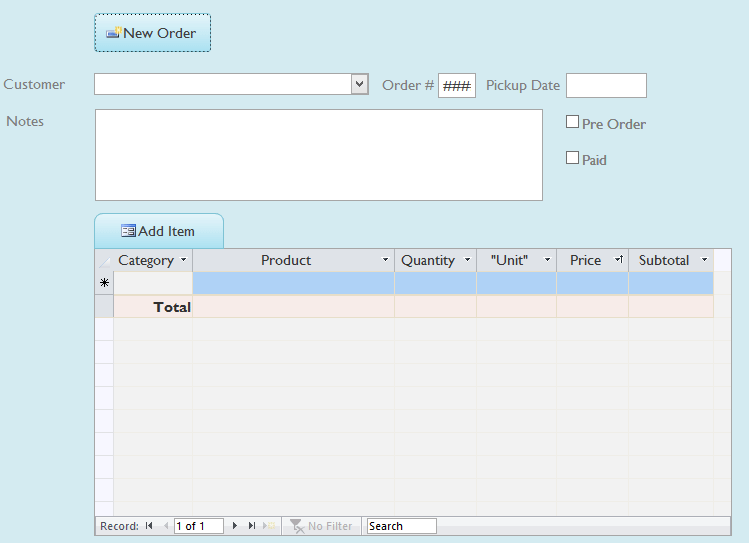This screenshot has width=749, height=543.
Task: Go to the previous record arrow
Action: [x=165, y=526]
